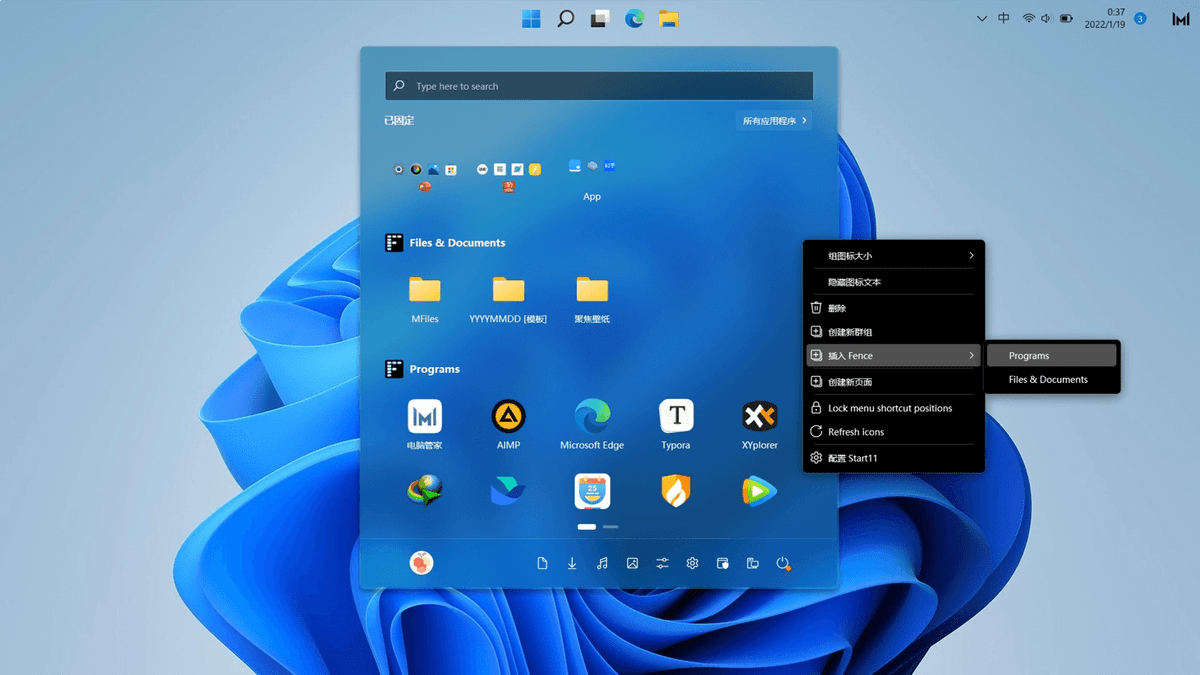The height and width of the screenshot is (675, 1200).
Task: Select 隐藏图标文本 in the context menu
Action: click(x=893, y=282)
